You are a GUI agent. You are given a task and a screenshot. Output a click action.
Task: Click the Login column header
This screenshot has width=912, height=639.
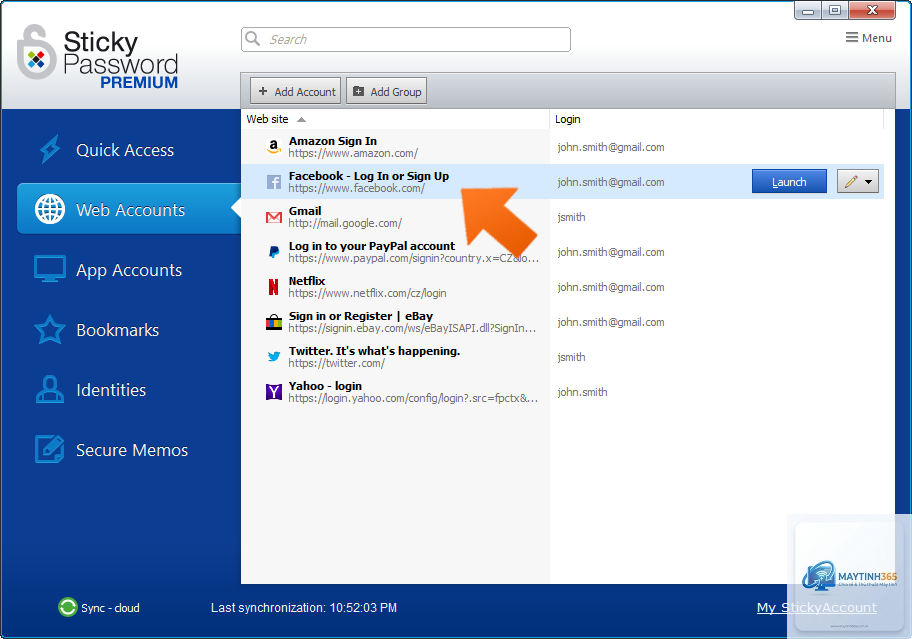(716, 119)
